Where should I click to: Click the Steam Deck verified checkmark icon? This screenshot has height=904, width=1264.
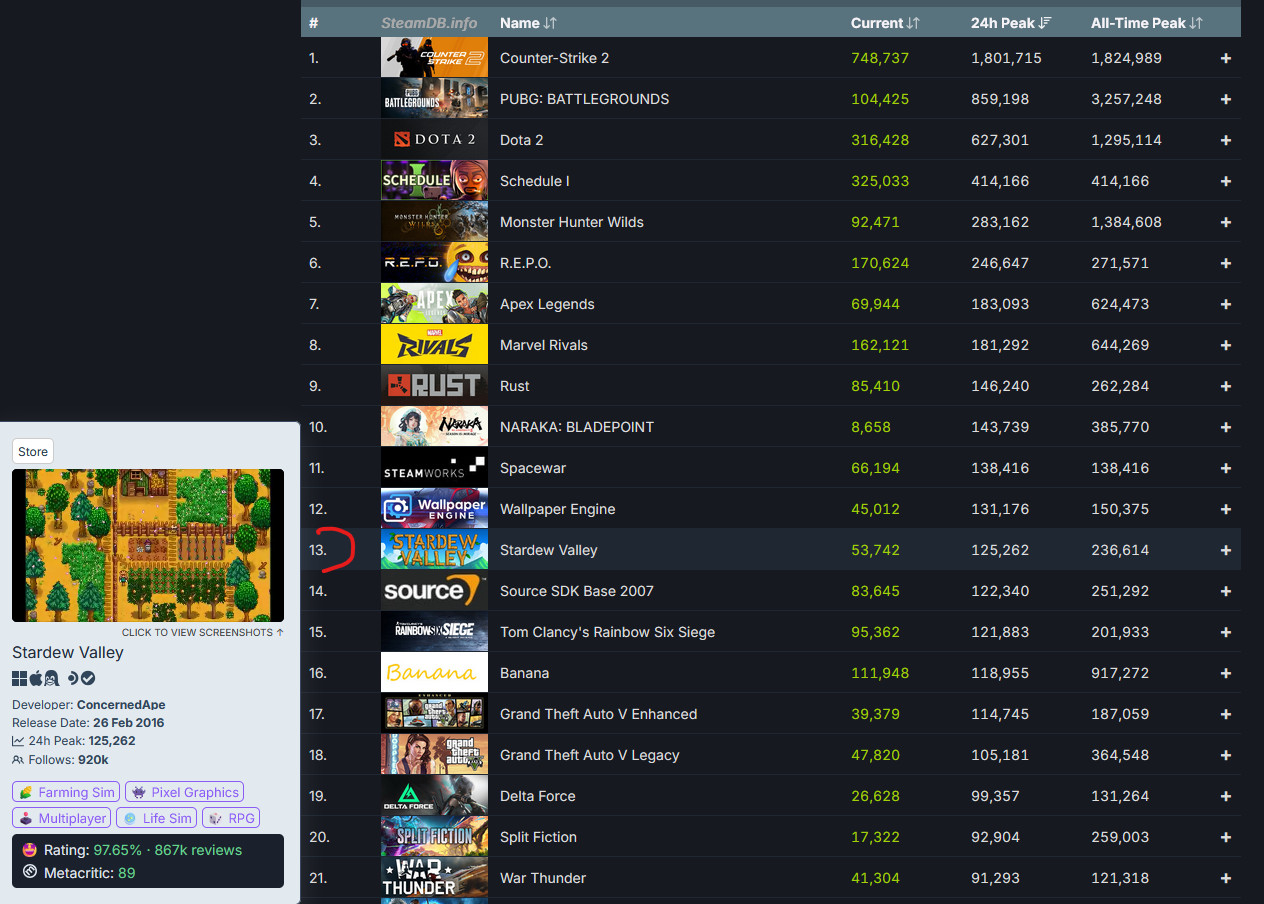[x=88, y=678]
